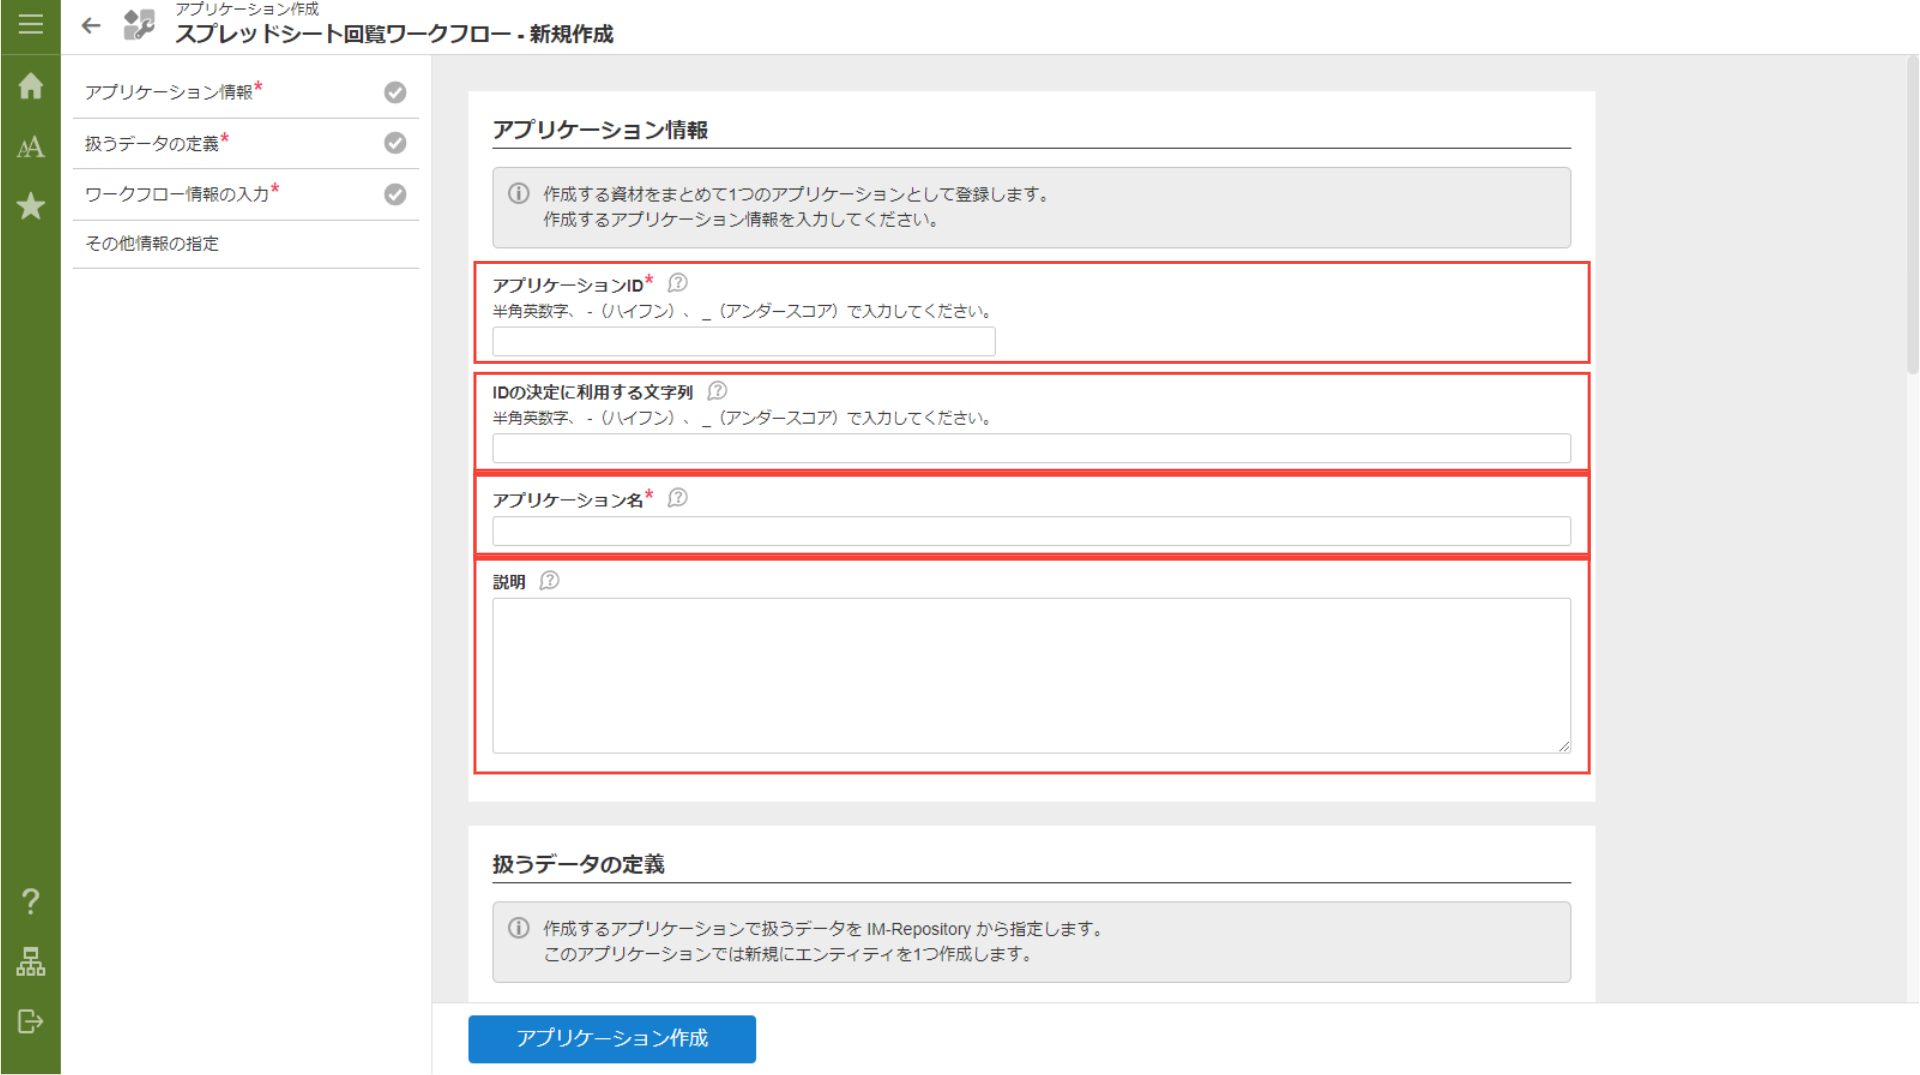This screenshot has height=1075, width=1920.
Task: Click inside the 説明 text area
Action: 1031,675
